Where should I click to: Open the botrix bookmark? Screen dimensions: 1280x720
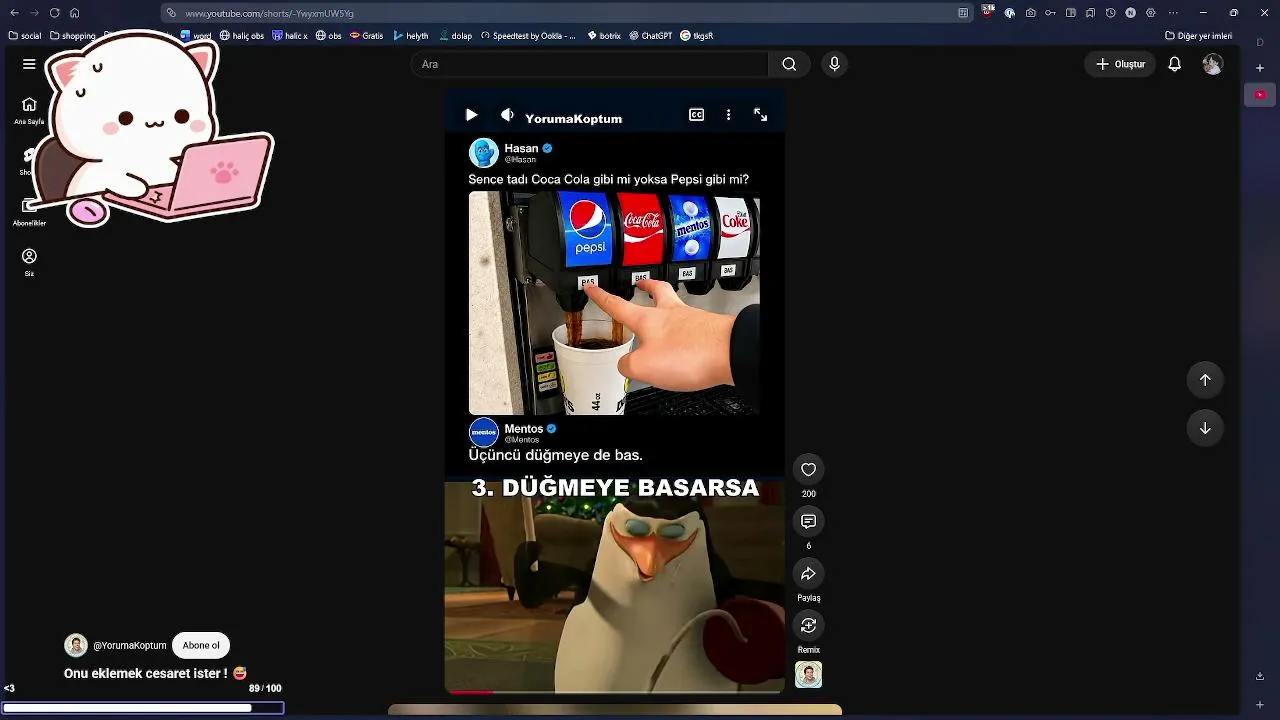point(605,35)
